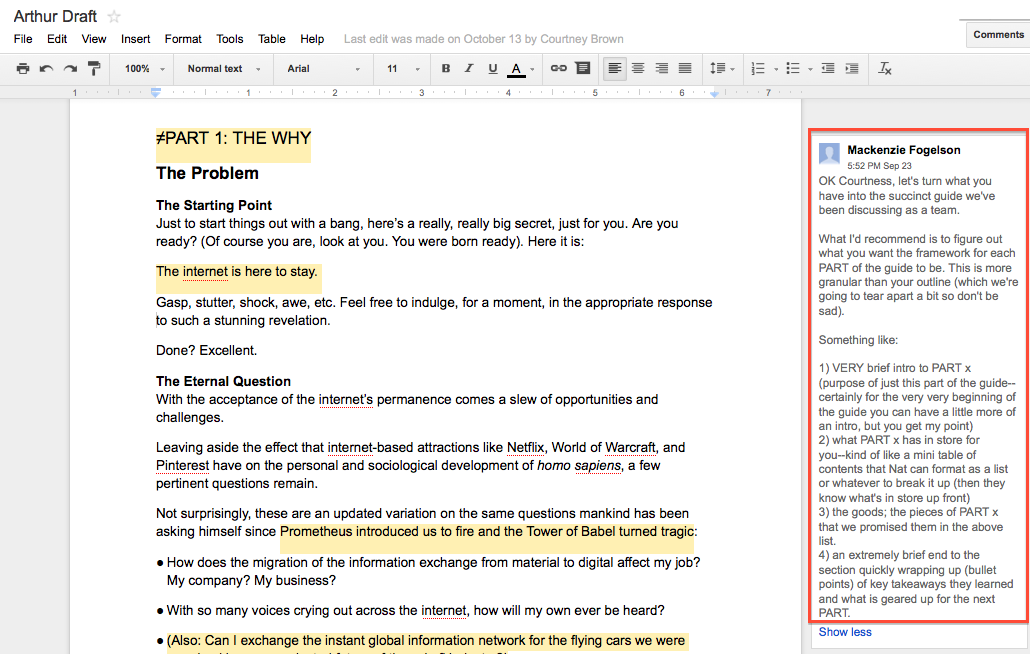Expand the Arial font dropdown
The height and width of the screenshot is (654, 1030).
tap(323, 69)
